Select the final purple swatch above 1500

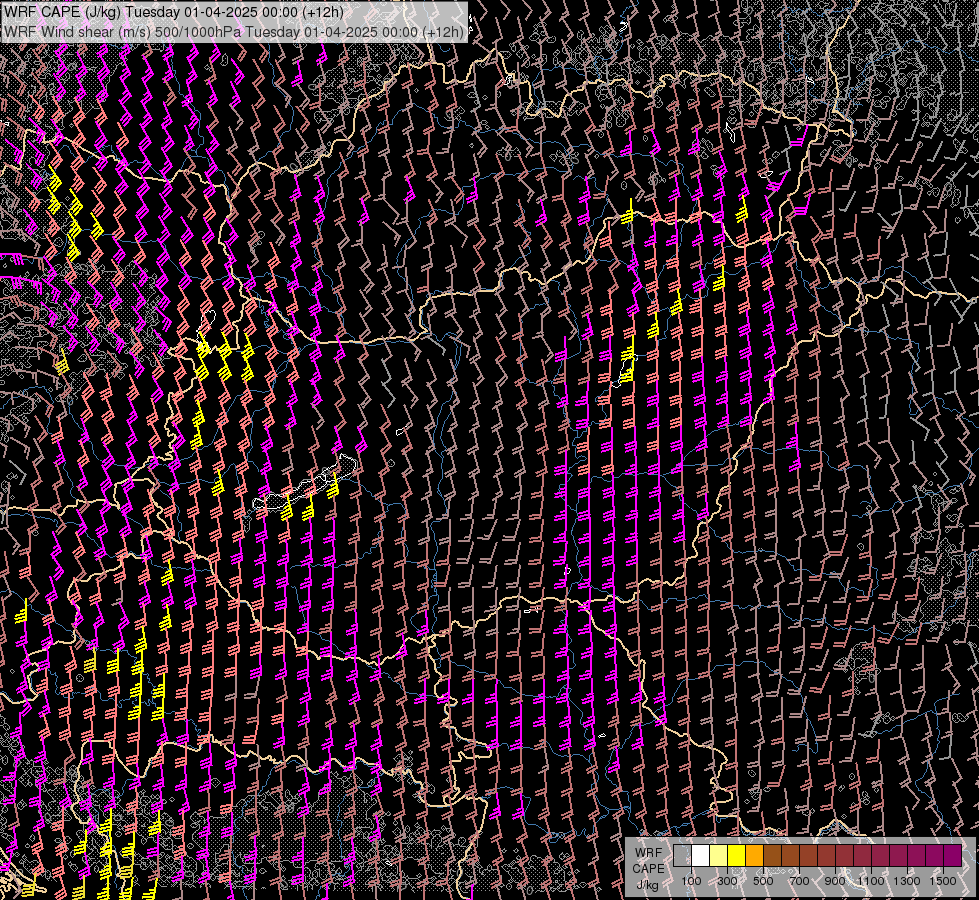tap(953, 856)
